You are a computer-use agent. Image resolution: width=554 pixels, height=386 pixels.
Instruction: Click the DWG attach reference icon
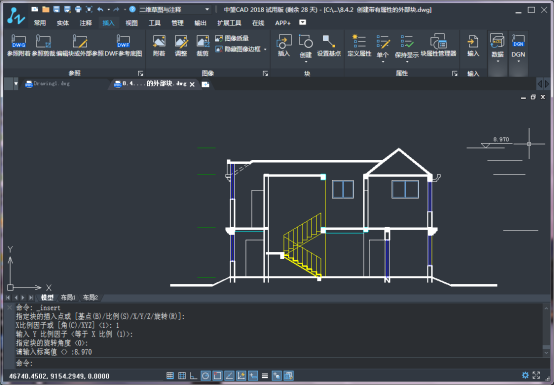(x=18, y=41)
